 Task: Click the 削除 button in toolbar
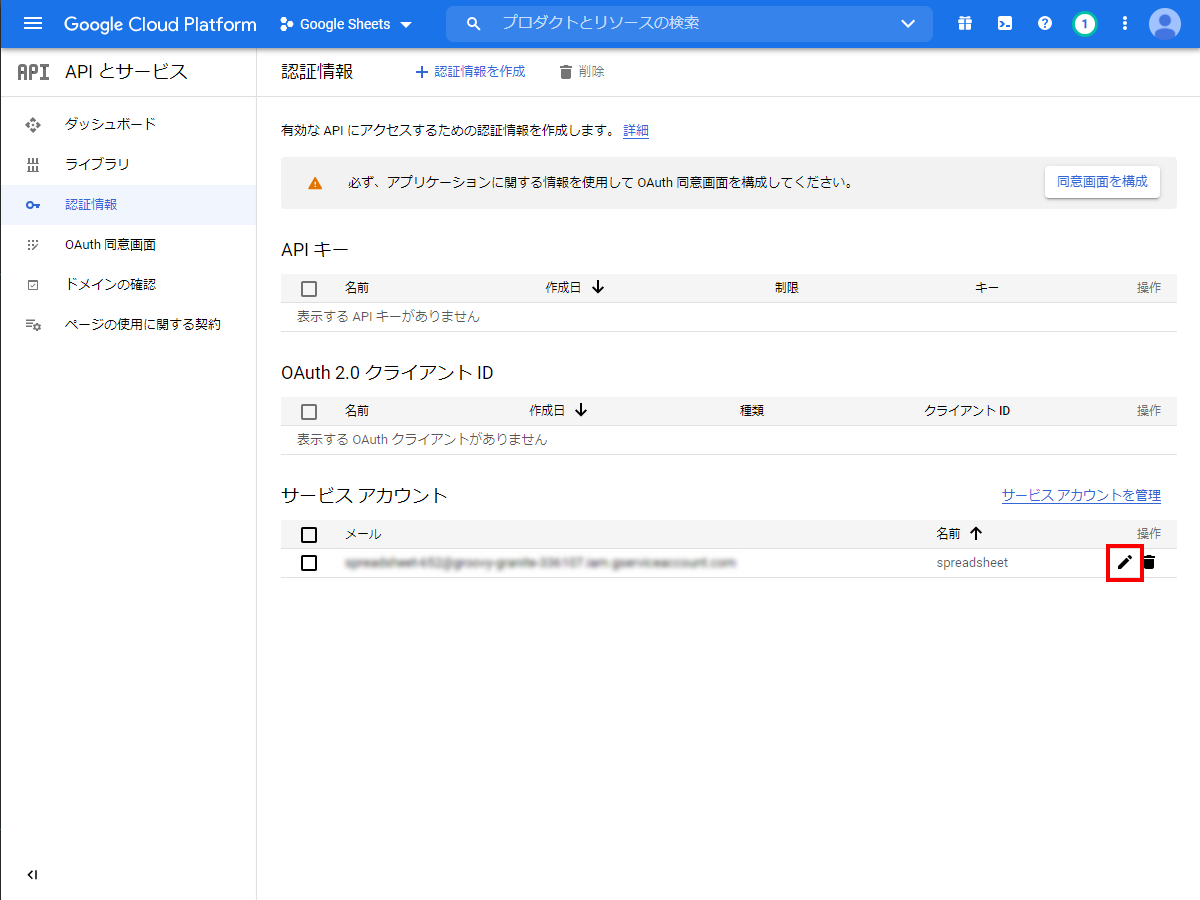(581, 72)
